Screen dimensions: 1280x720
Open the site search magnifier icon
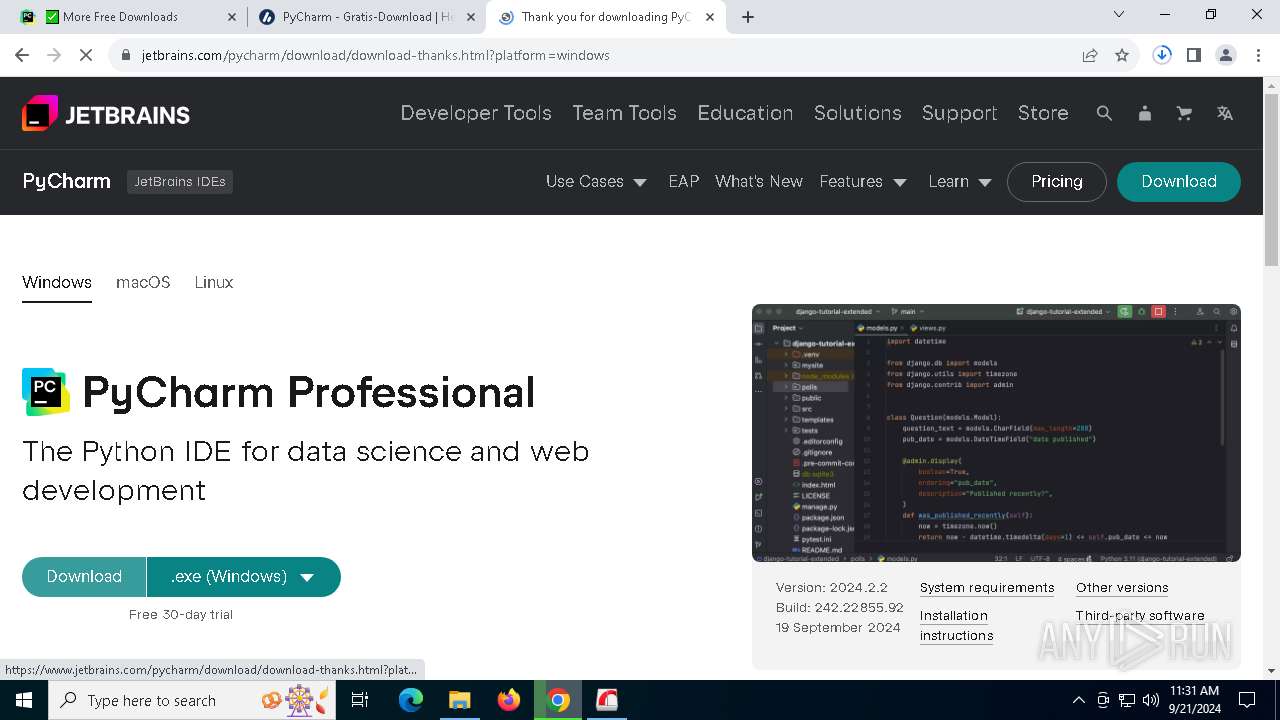1104,113
